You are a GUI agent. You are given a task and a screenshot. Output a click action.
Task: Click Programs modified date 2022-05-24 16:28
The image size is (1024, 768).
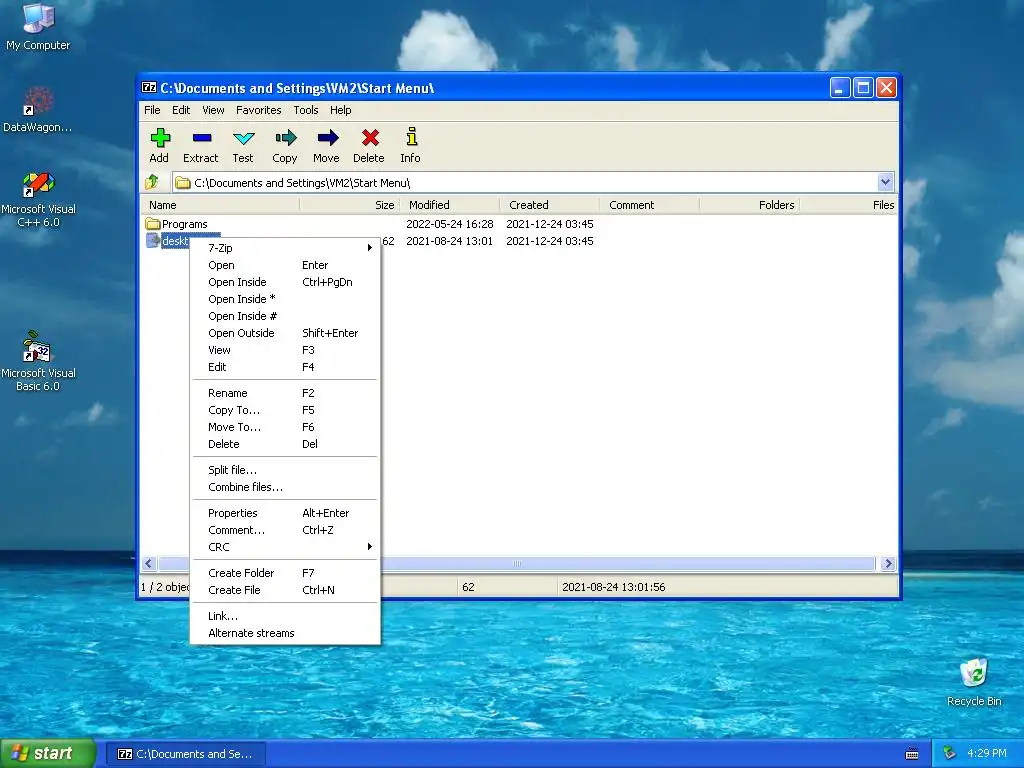click(450, 224)
